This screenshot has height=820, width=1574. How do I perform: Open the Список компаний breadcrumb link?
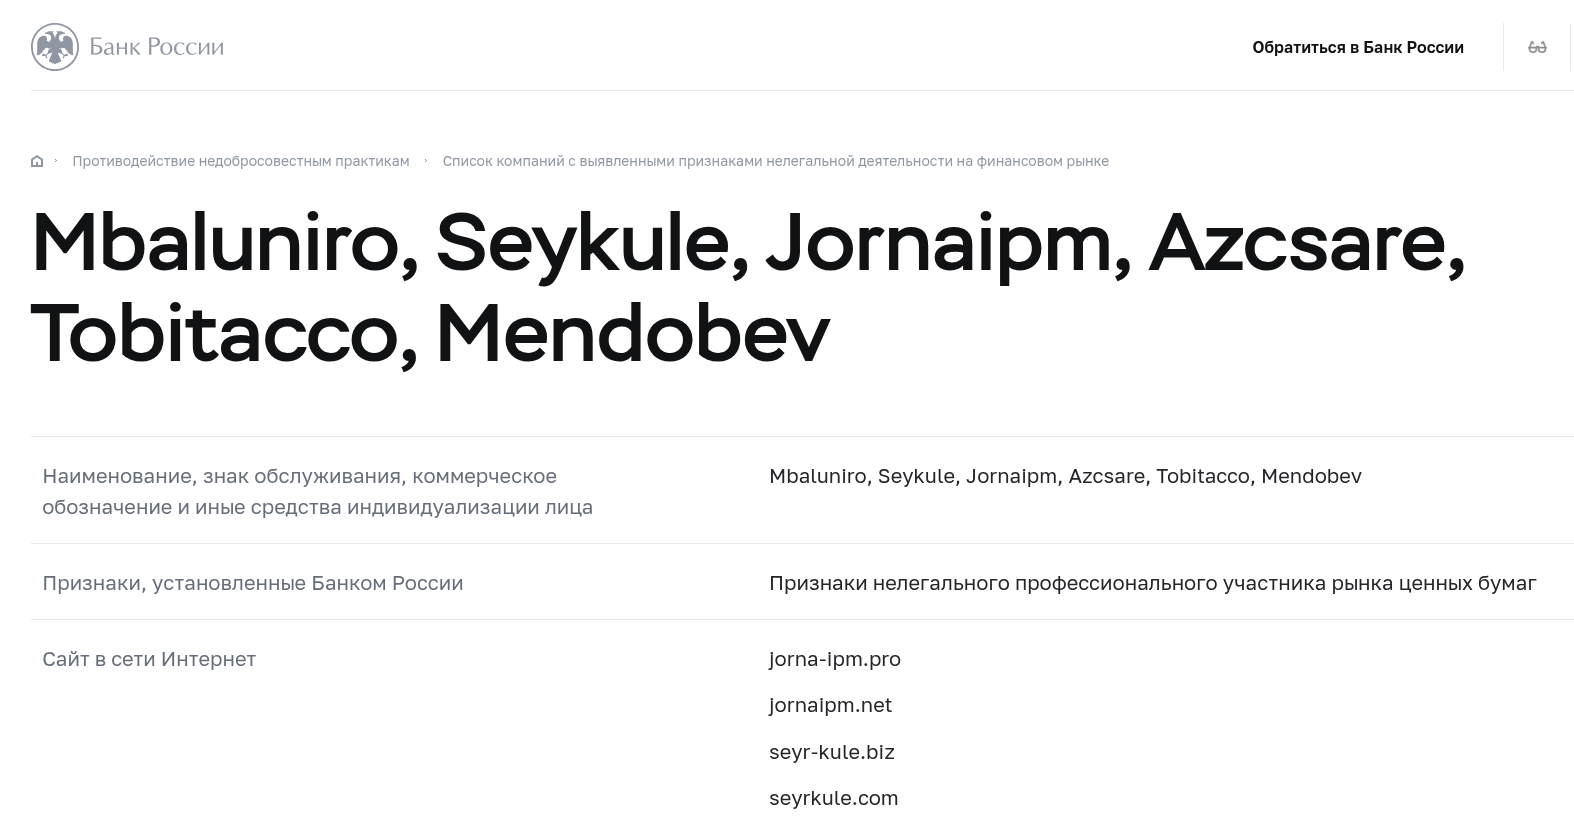coord(775,161)
